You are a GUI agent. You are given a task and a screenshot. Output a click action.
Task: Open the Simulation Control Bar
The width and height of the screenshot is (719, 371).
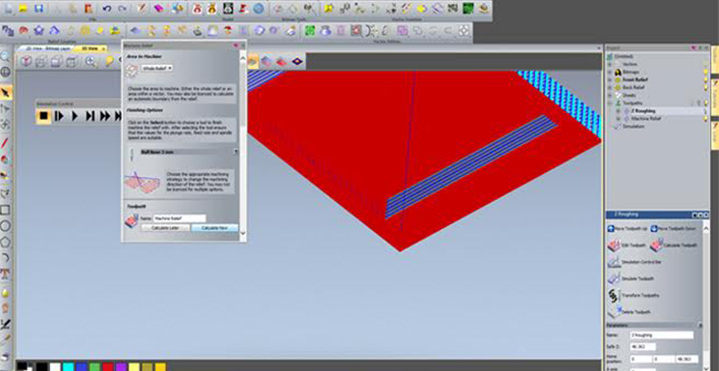point(635,262)
